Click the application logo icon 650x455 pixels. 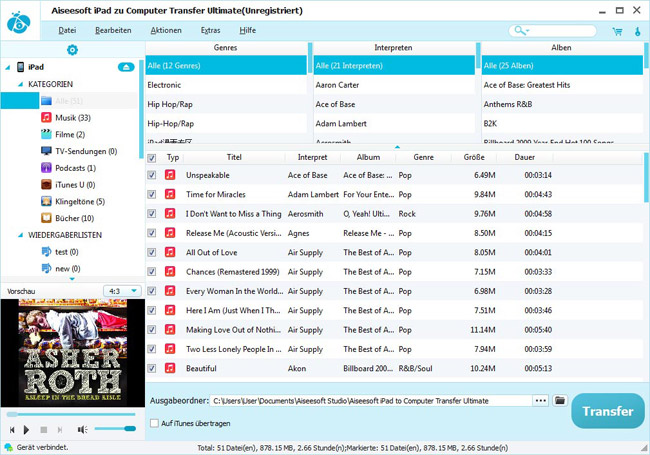tap(19, 22)
